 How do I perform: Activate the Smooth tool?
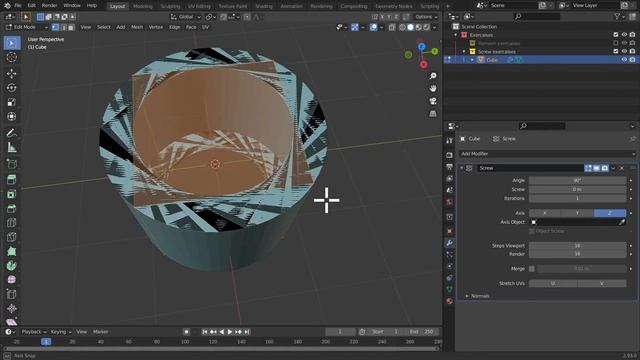tap(12, 280)
